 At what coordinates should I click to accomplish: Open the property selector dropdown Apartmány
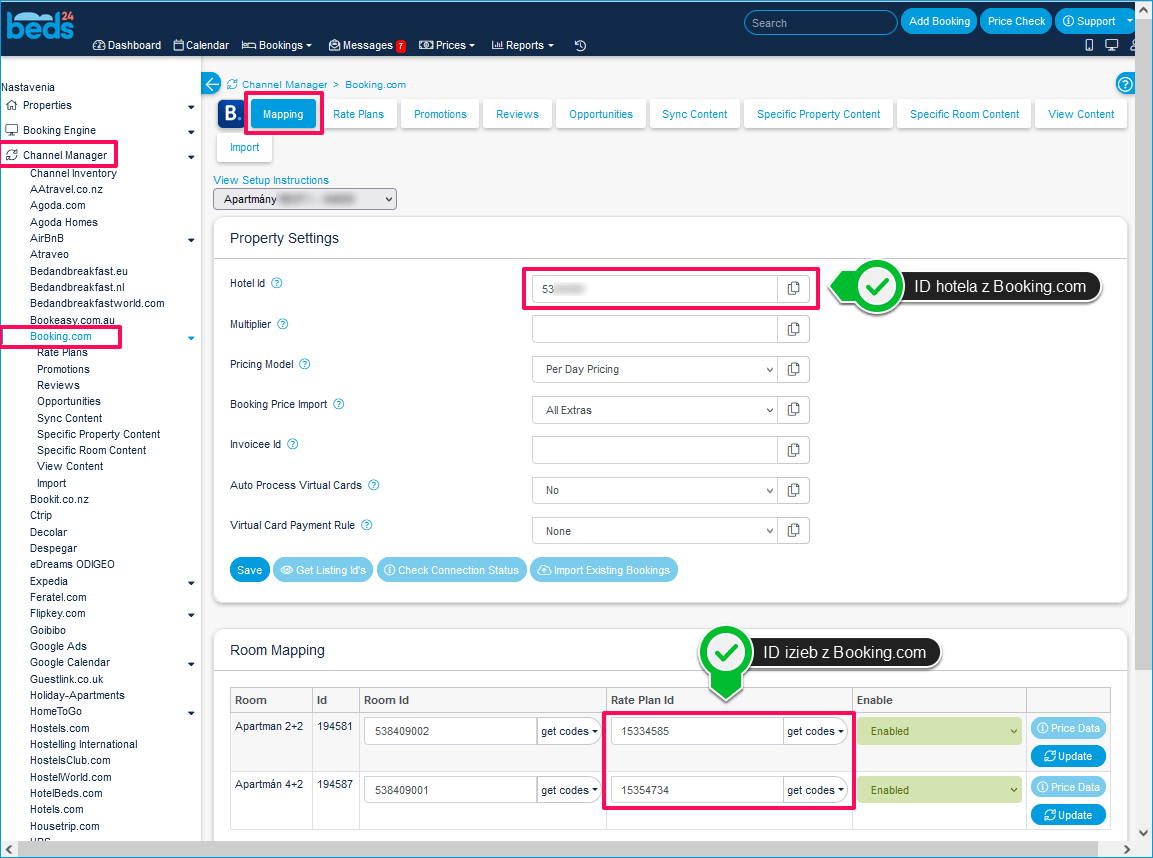[x=305, y=200]
